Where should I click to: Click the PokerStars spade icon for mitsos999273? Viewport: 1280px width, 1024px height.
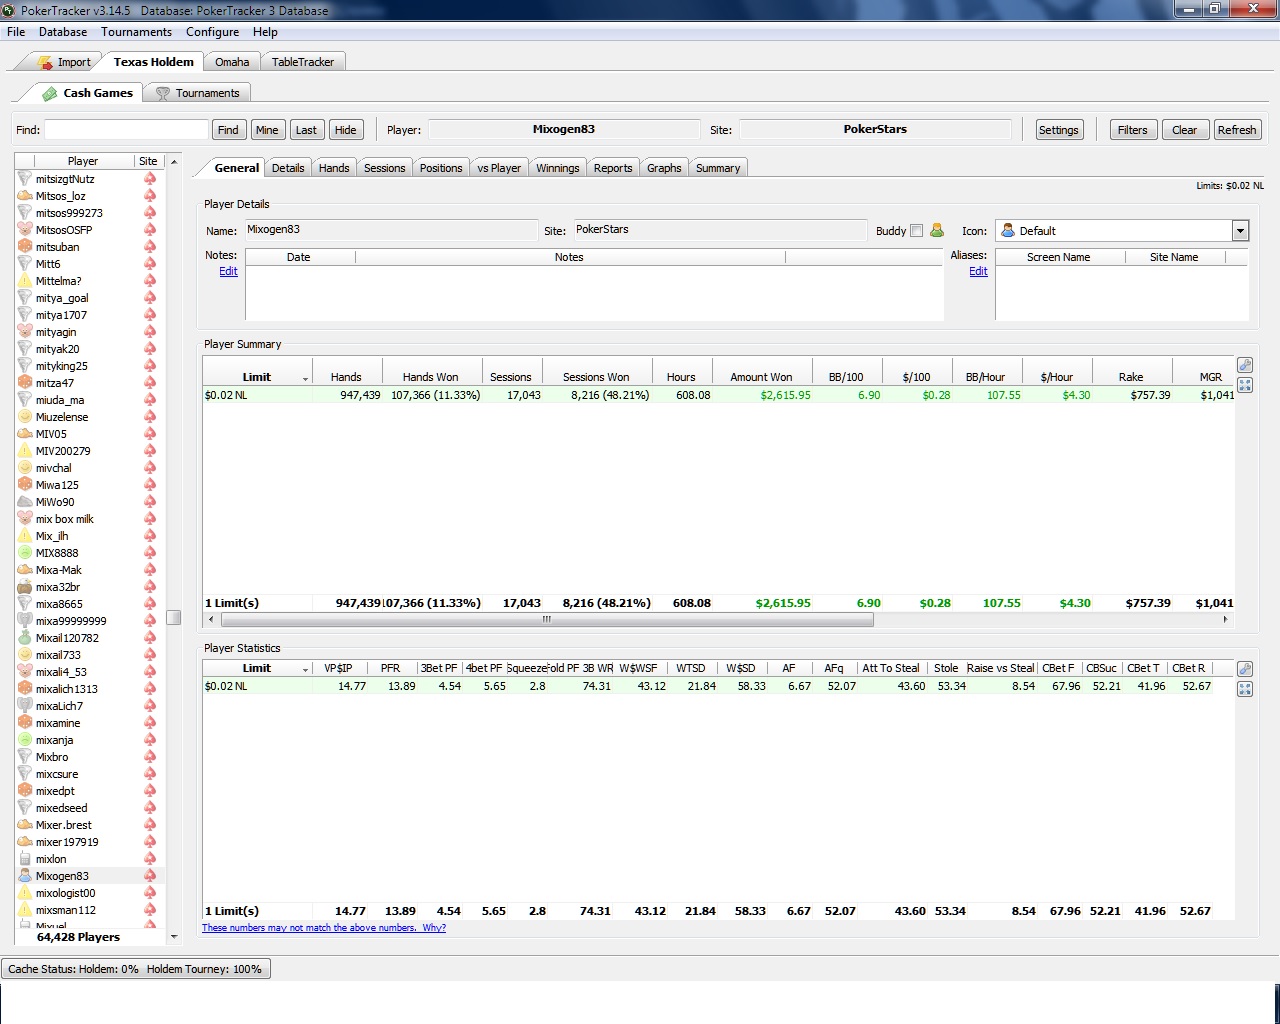coord(150,213)
